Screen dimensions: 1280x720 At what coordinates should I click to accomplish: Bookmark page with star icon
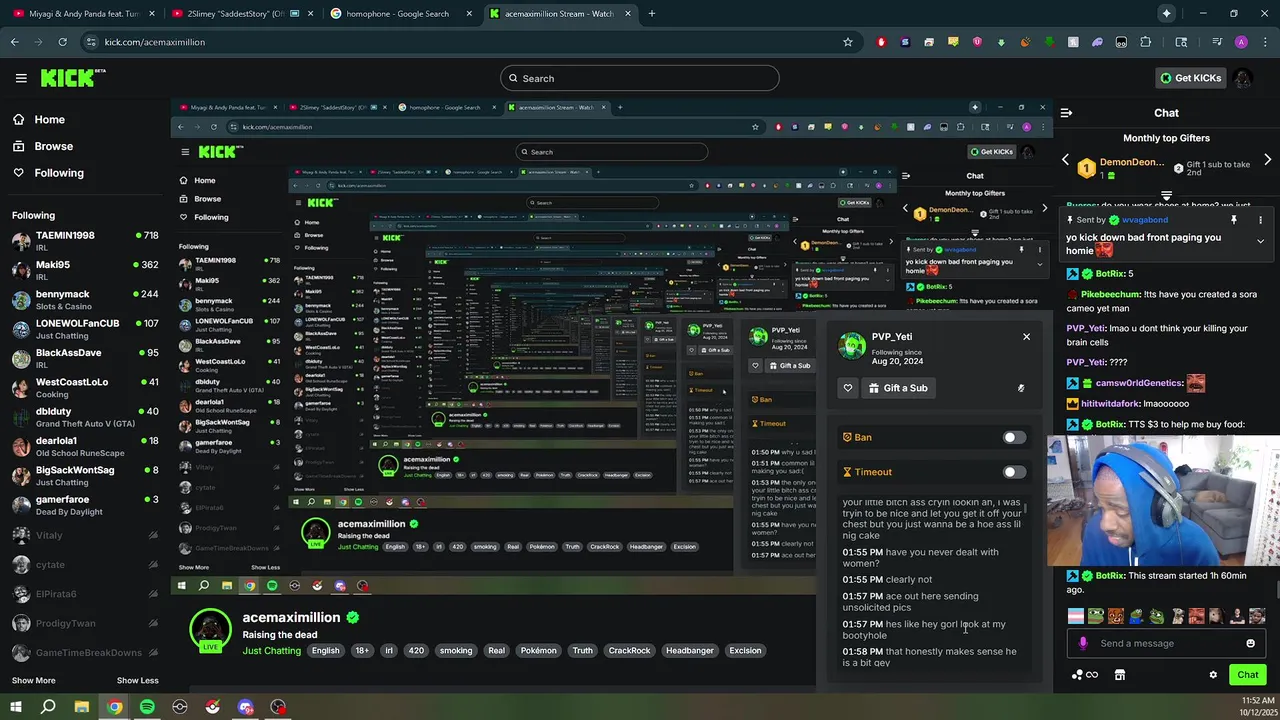pos(848,42)
